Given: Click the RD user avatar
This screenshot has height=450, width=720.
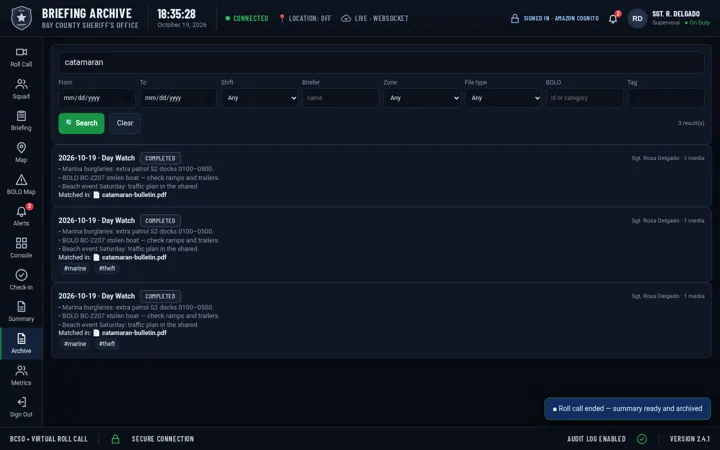Looking at the screenshot, I should [x=637, y=18].
